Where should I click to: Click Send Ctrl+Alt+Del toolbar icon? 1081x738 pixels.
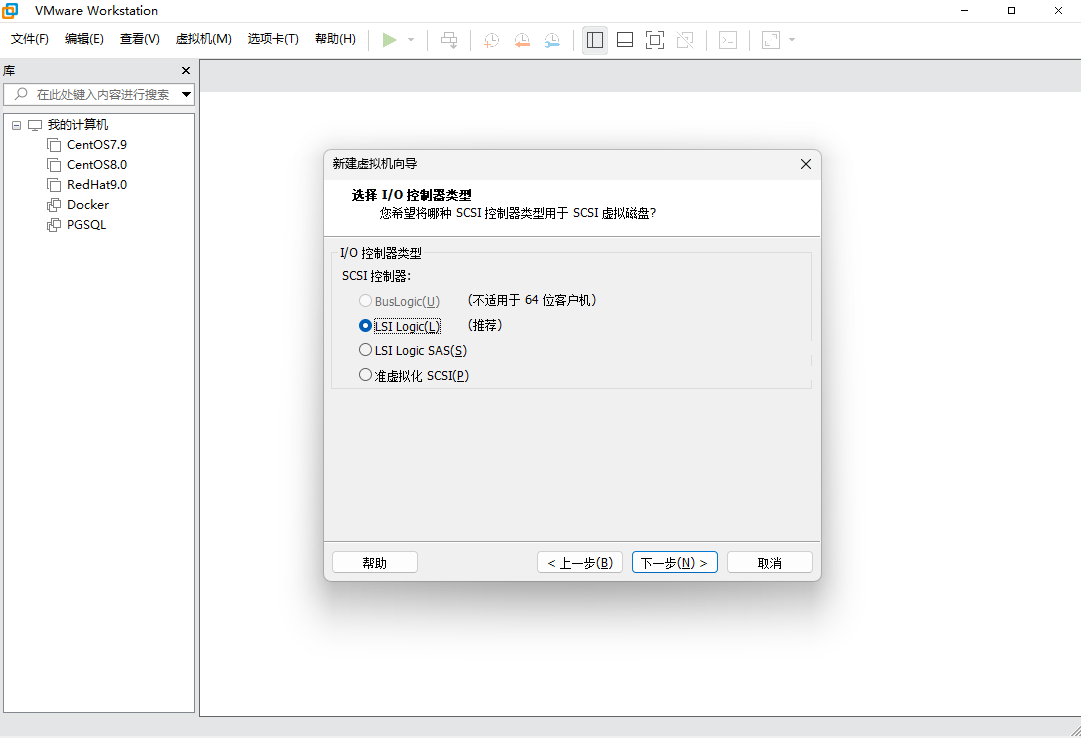(449, 40)
